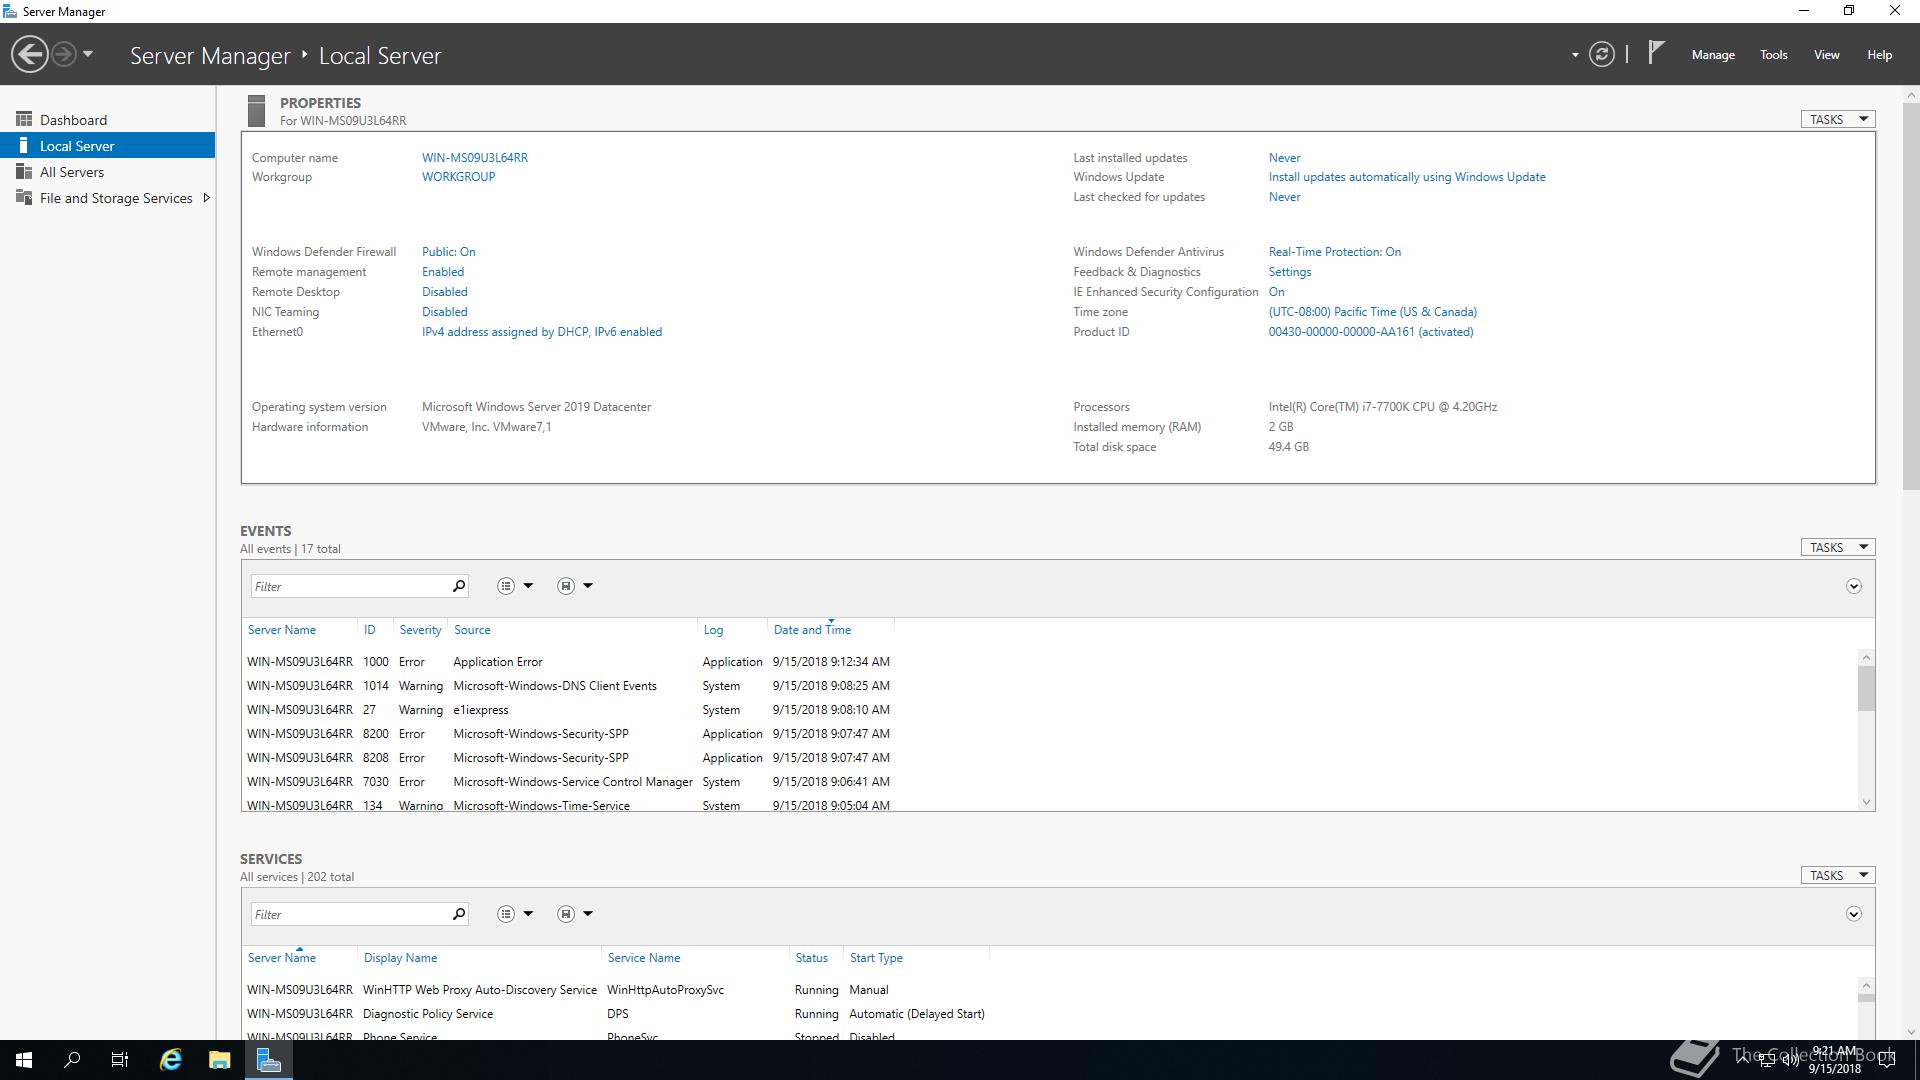The height and width of the screenshot is (1080, 1920).
Task: Select the e1iexpress warning event
Action: 568,710
